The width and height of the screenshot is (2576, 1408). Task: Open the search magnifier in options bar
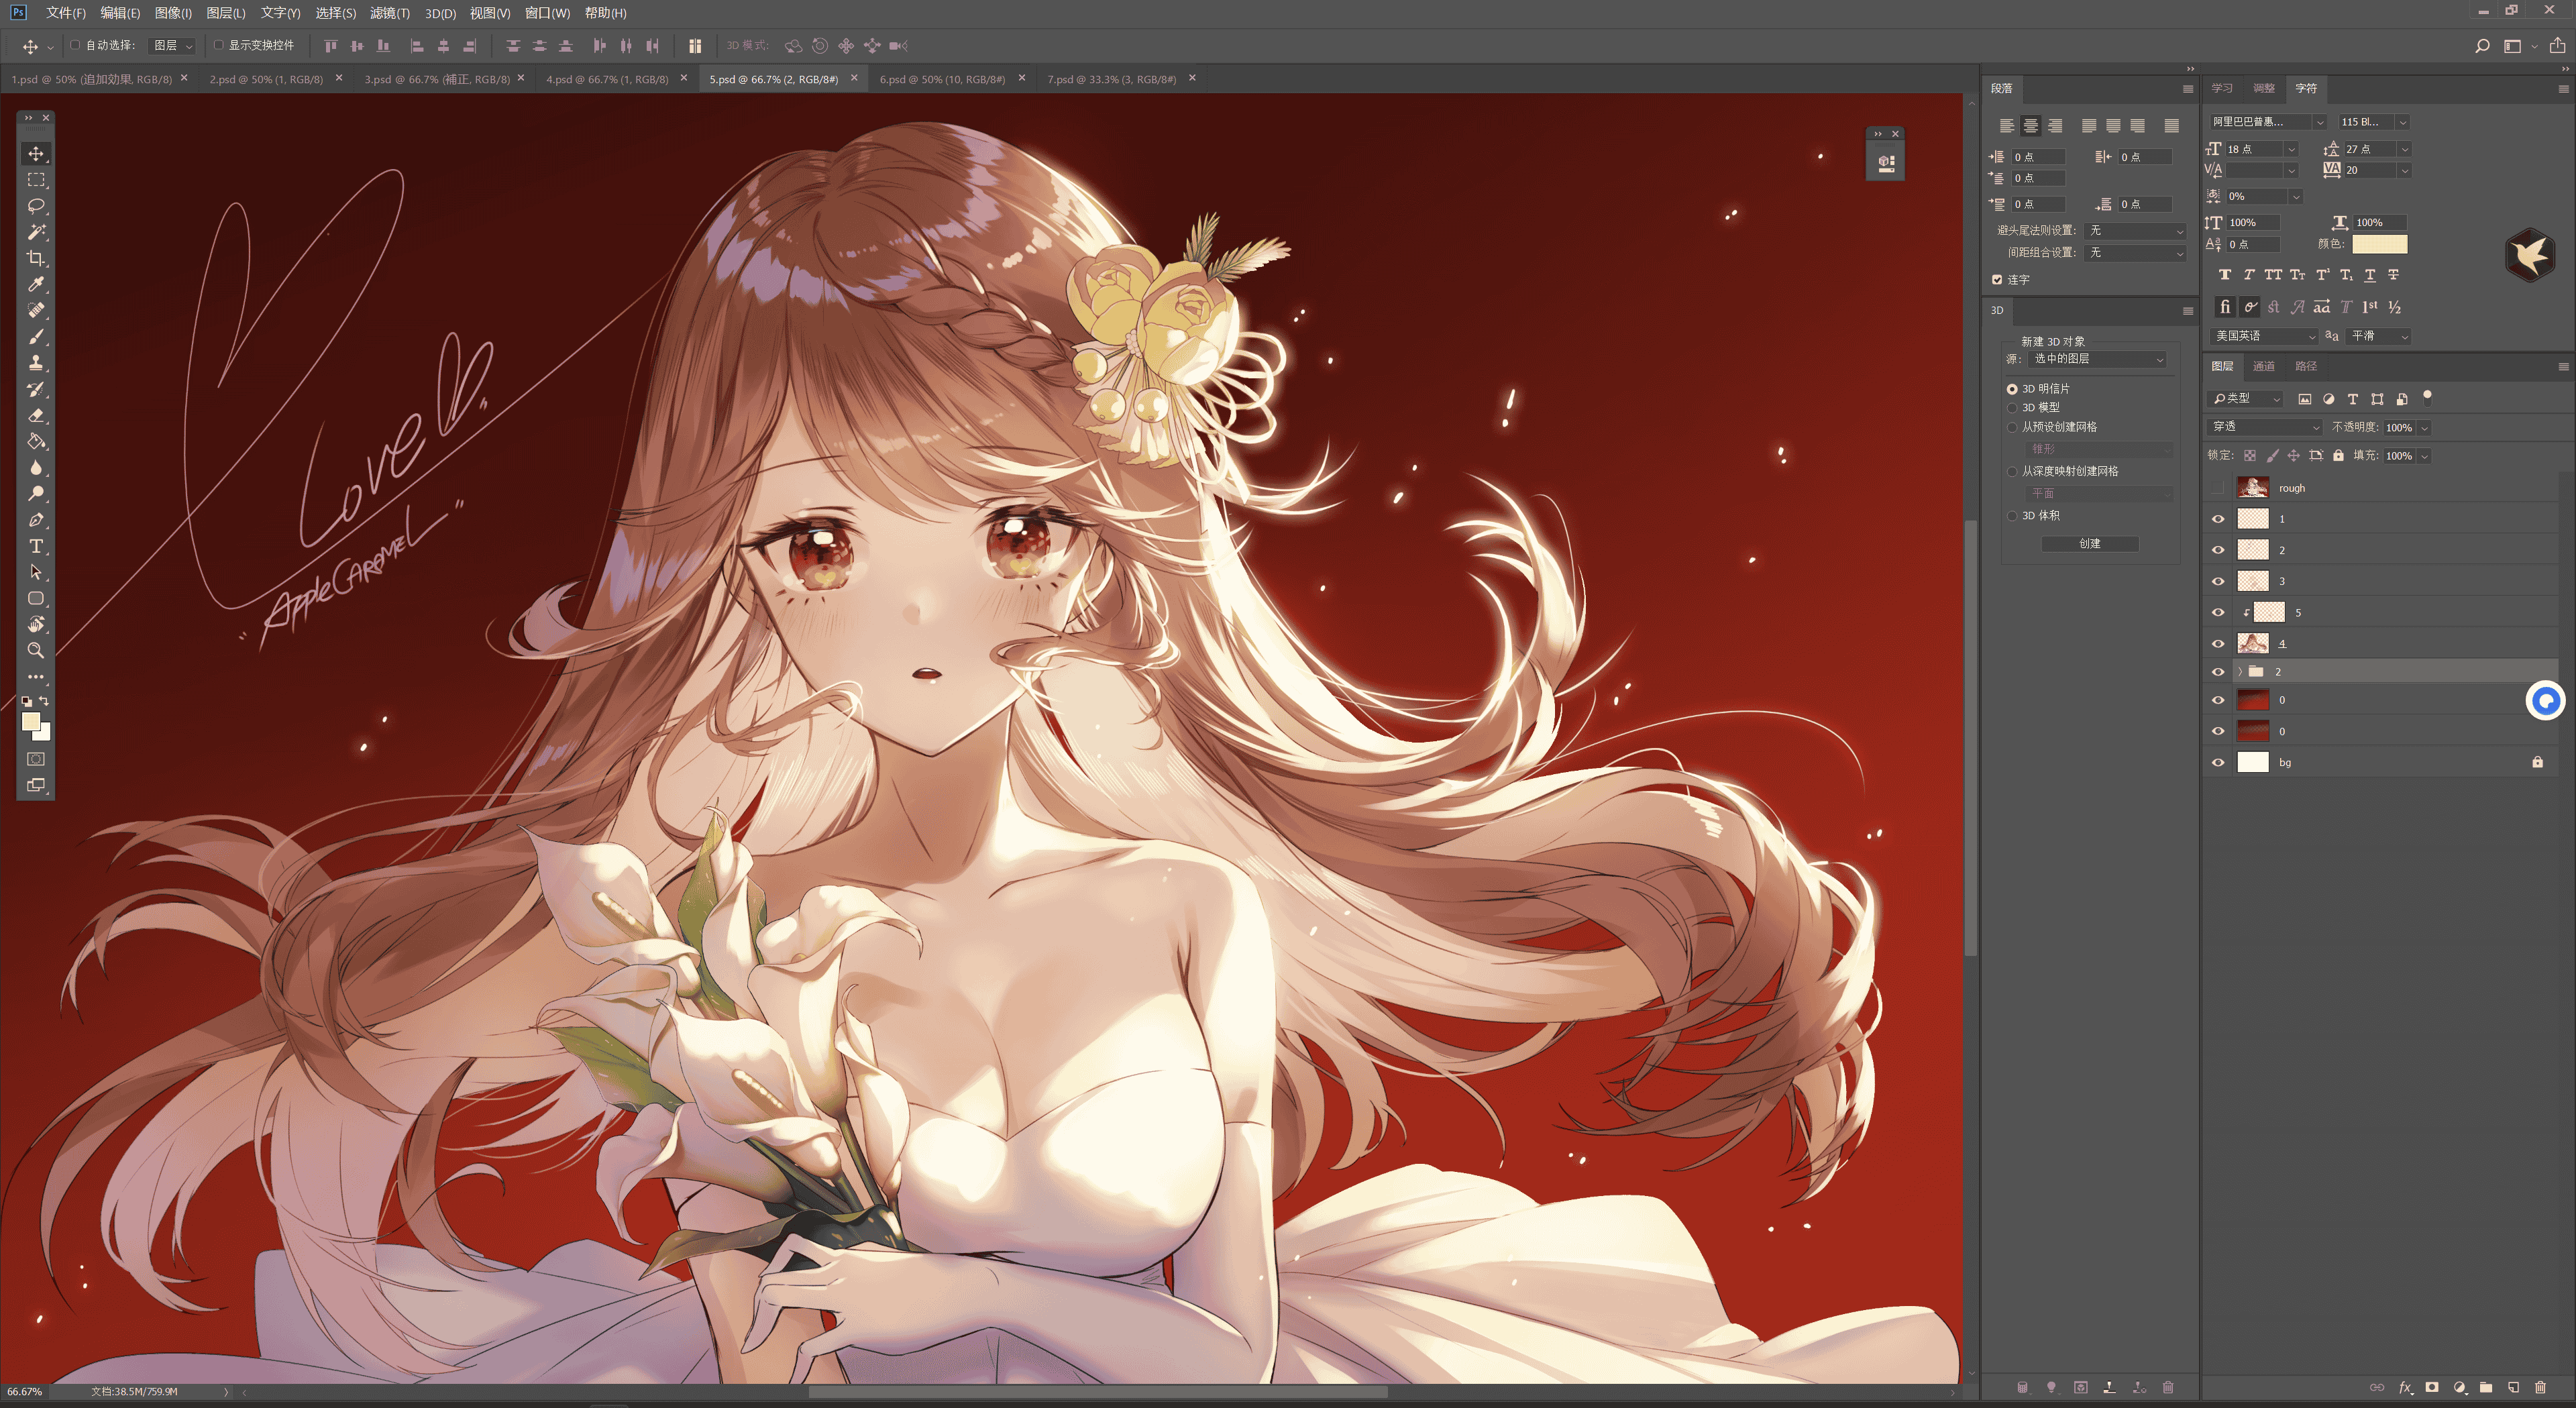pos(2482,46)
